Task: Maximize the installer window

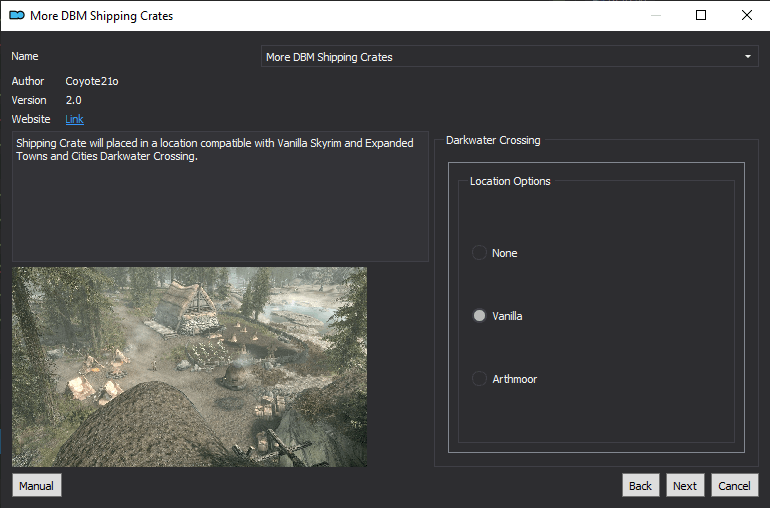Action: pyautogui.click(x=701, y=15)
